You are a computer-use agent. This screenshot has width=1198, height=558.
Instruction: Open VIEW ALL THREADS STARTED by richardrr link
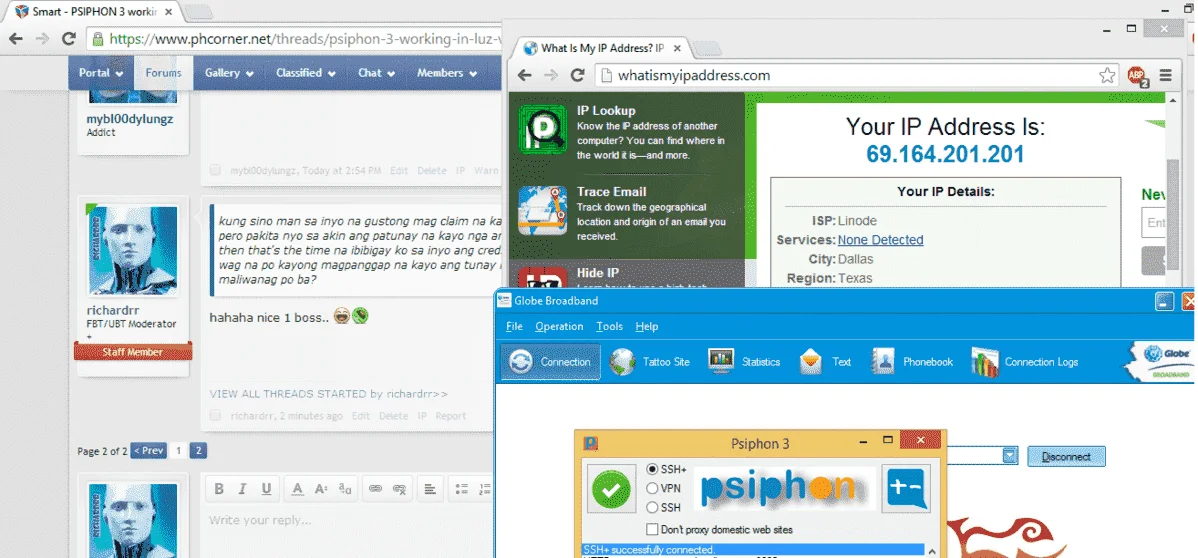[x=329, y=394]
